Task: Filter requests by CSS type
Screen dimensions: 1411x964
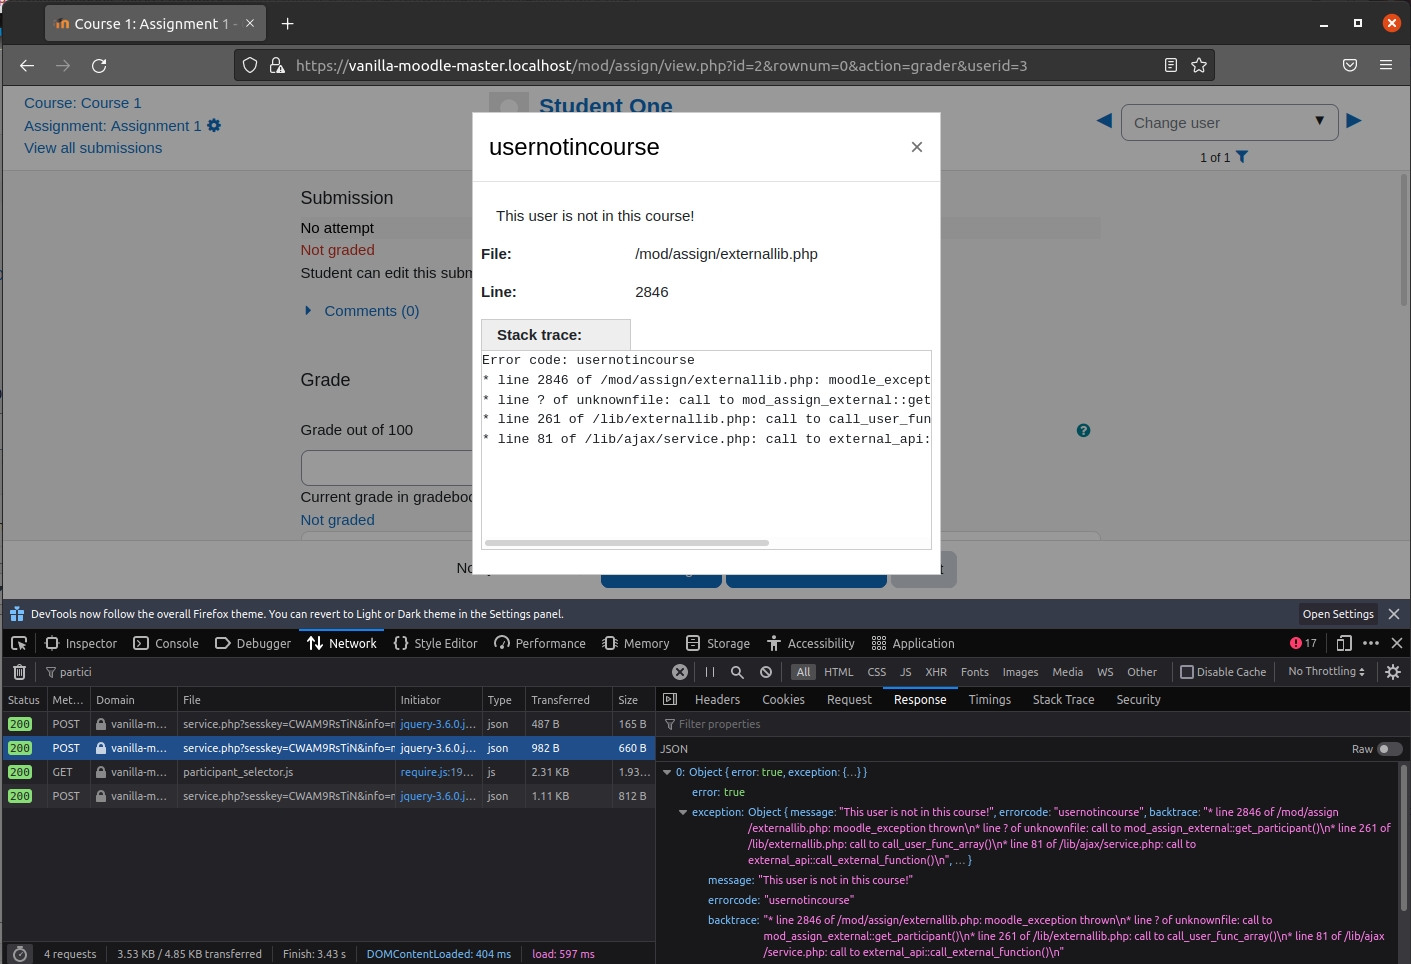Action: 877,672
